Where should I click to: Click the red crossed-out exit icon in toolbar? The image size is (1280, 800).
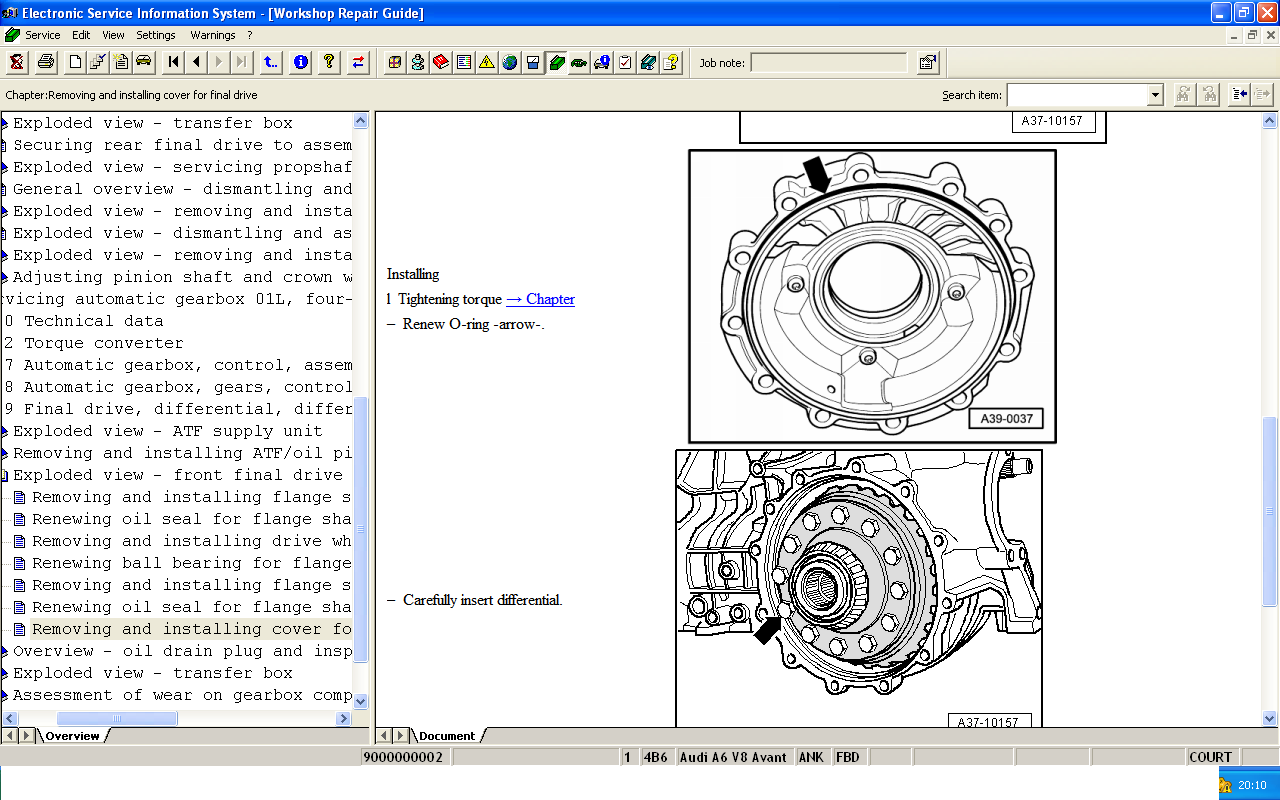click(x=17, y=63)
